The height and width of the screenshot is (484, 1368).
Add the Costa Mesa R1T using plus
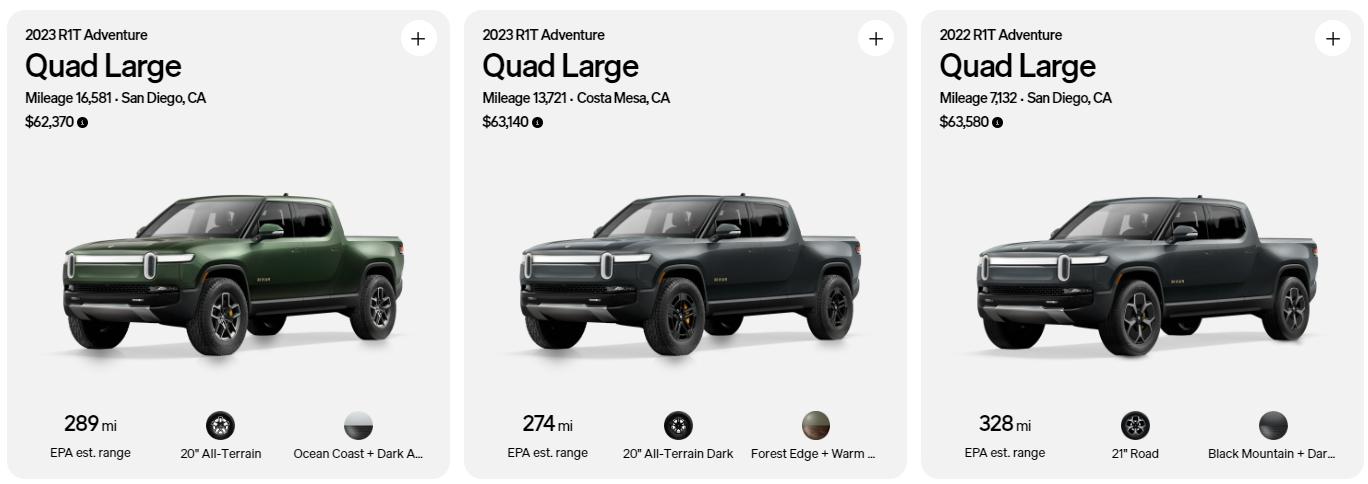click(875, 39)
